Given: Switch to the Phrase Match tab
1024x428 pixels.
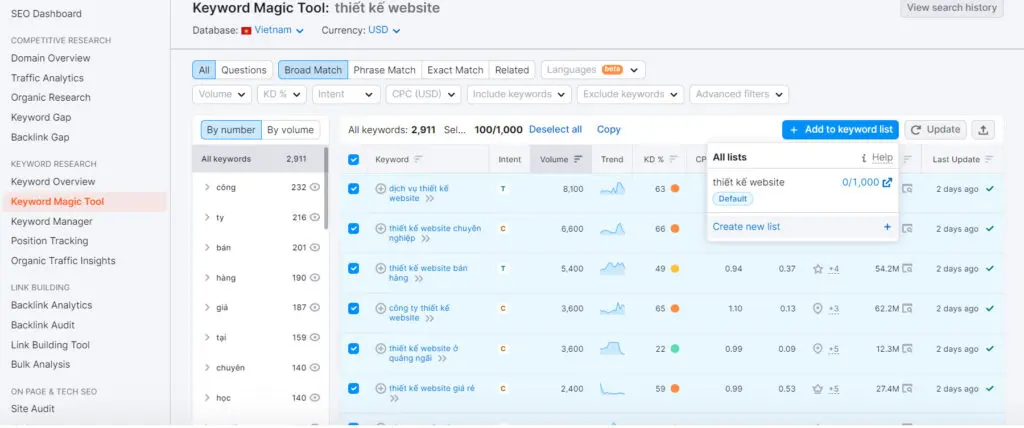Looking at the screenshot, I should point(384,70).
